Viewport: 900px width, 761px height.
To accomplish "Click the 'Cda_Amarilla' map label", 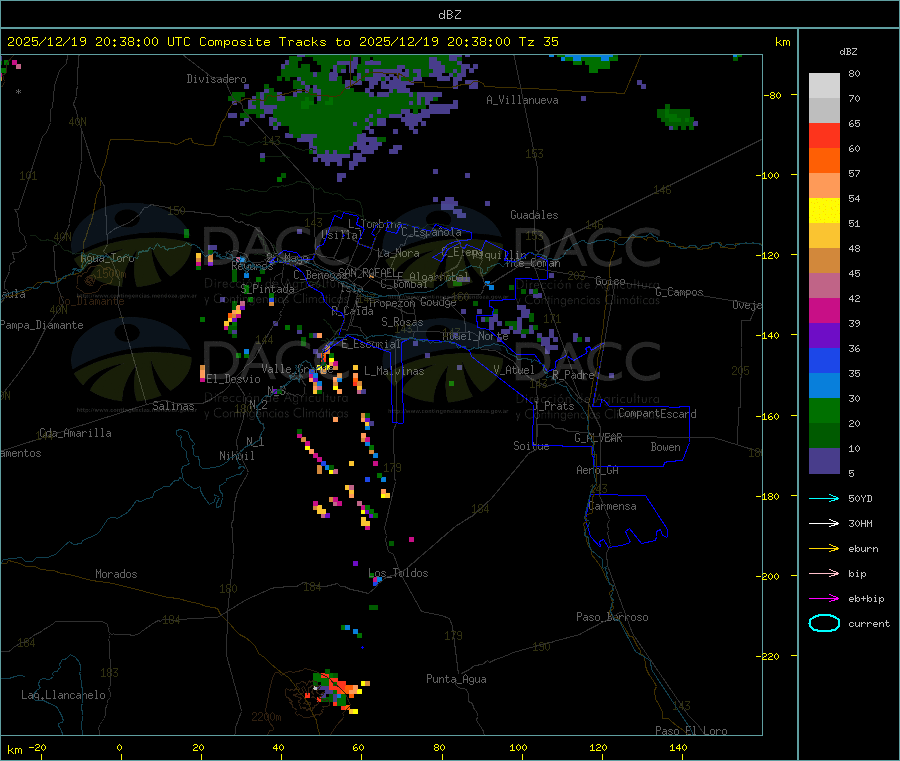I will pos(75,433).
